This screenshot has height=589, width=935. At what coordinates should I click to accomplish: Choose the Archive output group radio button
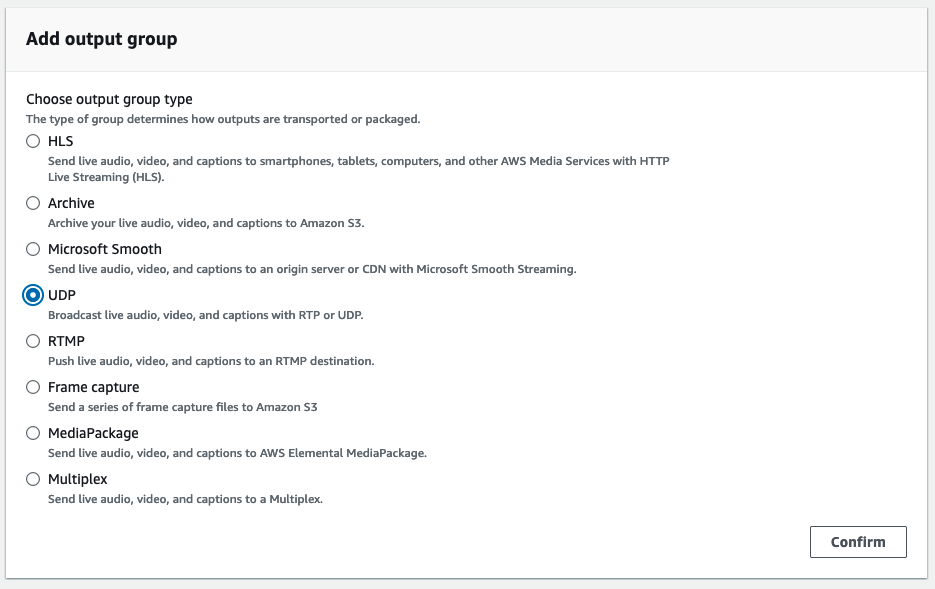tap(34, 203)
